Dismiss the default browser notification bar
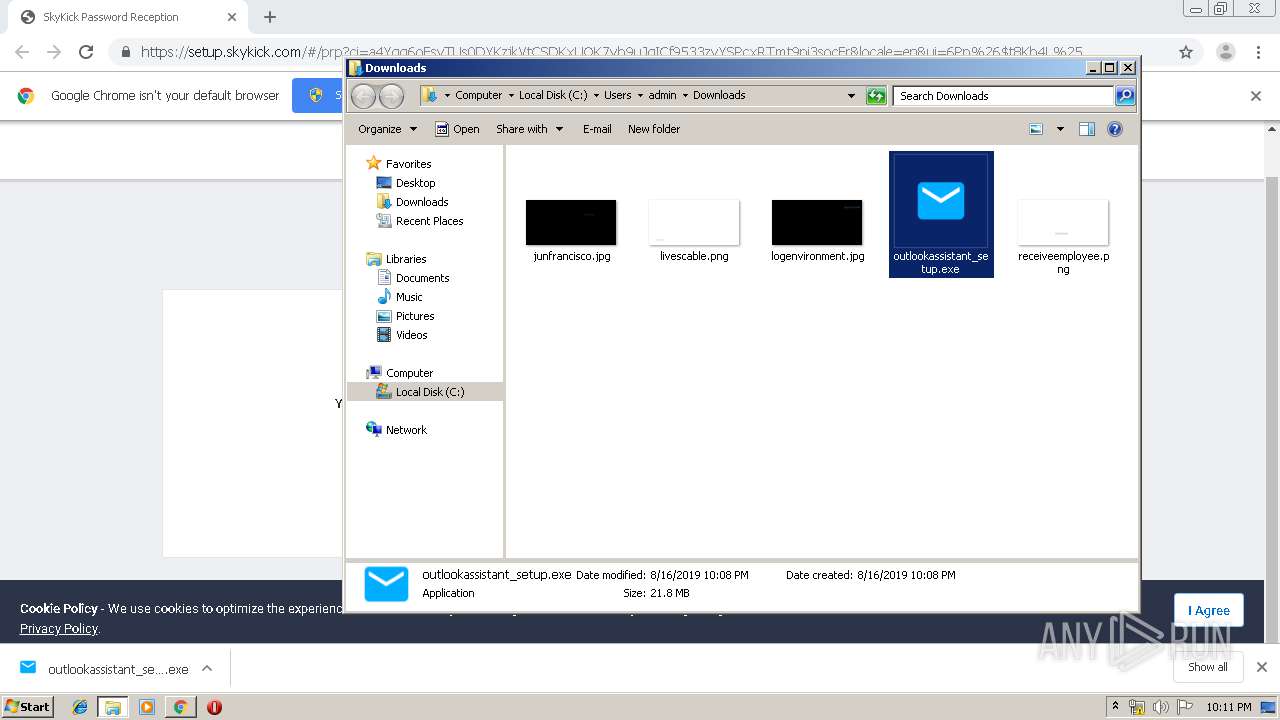1280x720 pixels. (x=1256, y=96)
